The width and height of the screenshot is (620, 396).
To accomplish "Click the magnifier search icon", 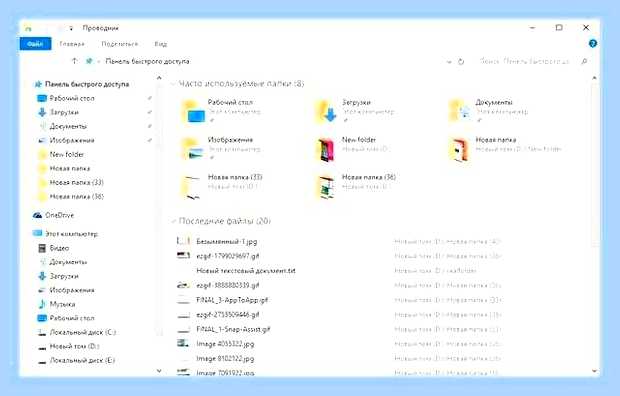I will pos(584,61).
